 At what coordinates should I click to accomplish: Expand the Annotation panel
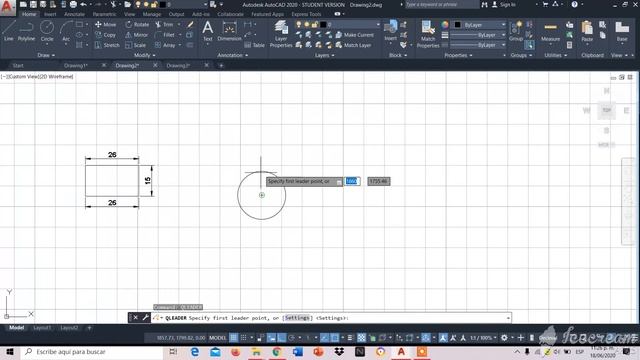click(x=233, y=55)
